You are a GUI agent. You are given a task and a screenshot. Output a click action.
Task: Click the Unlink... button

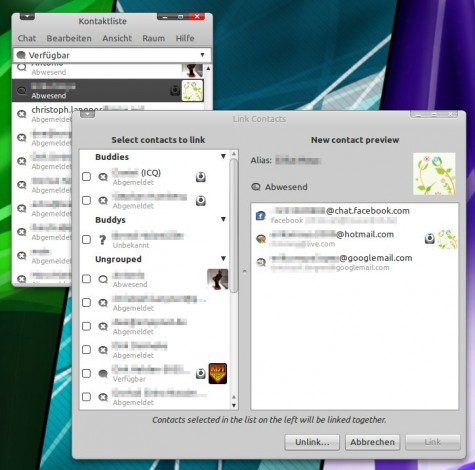click(x=312, y=442)
